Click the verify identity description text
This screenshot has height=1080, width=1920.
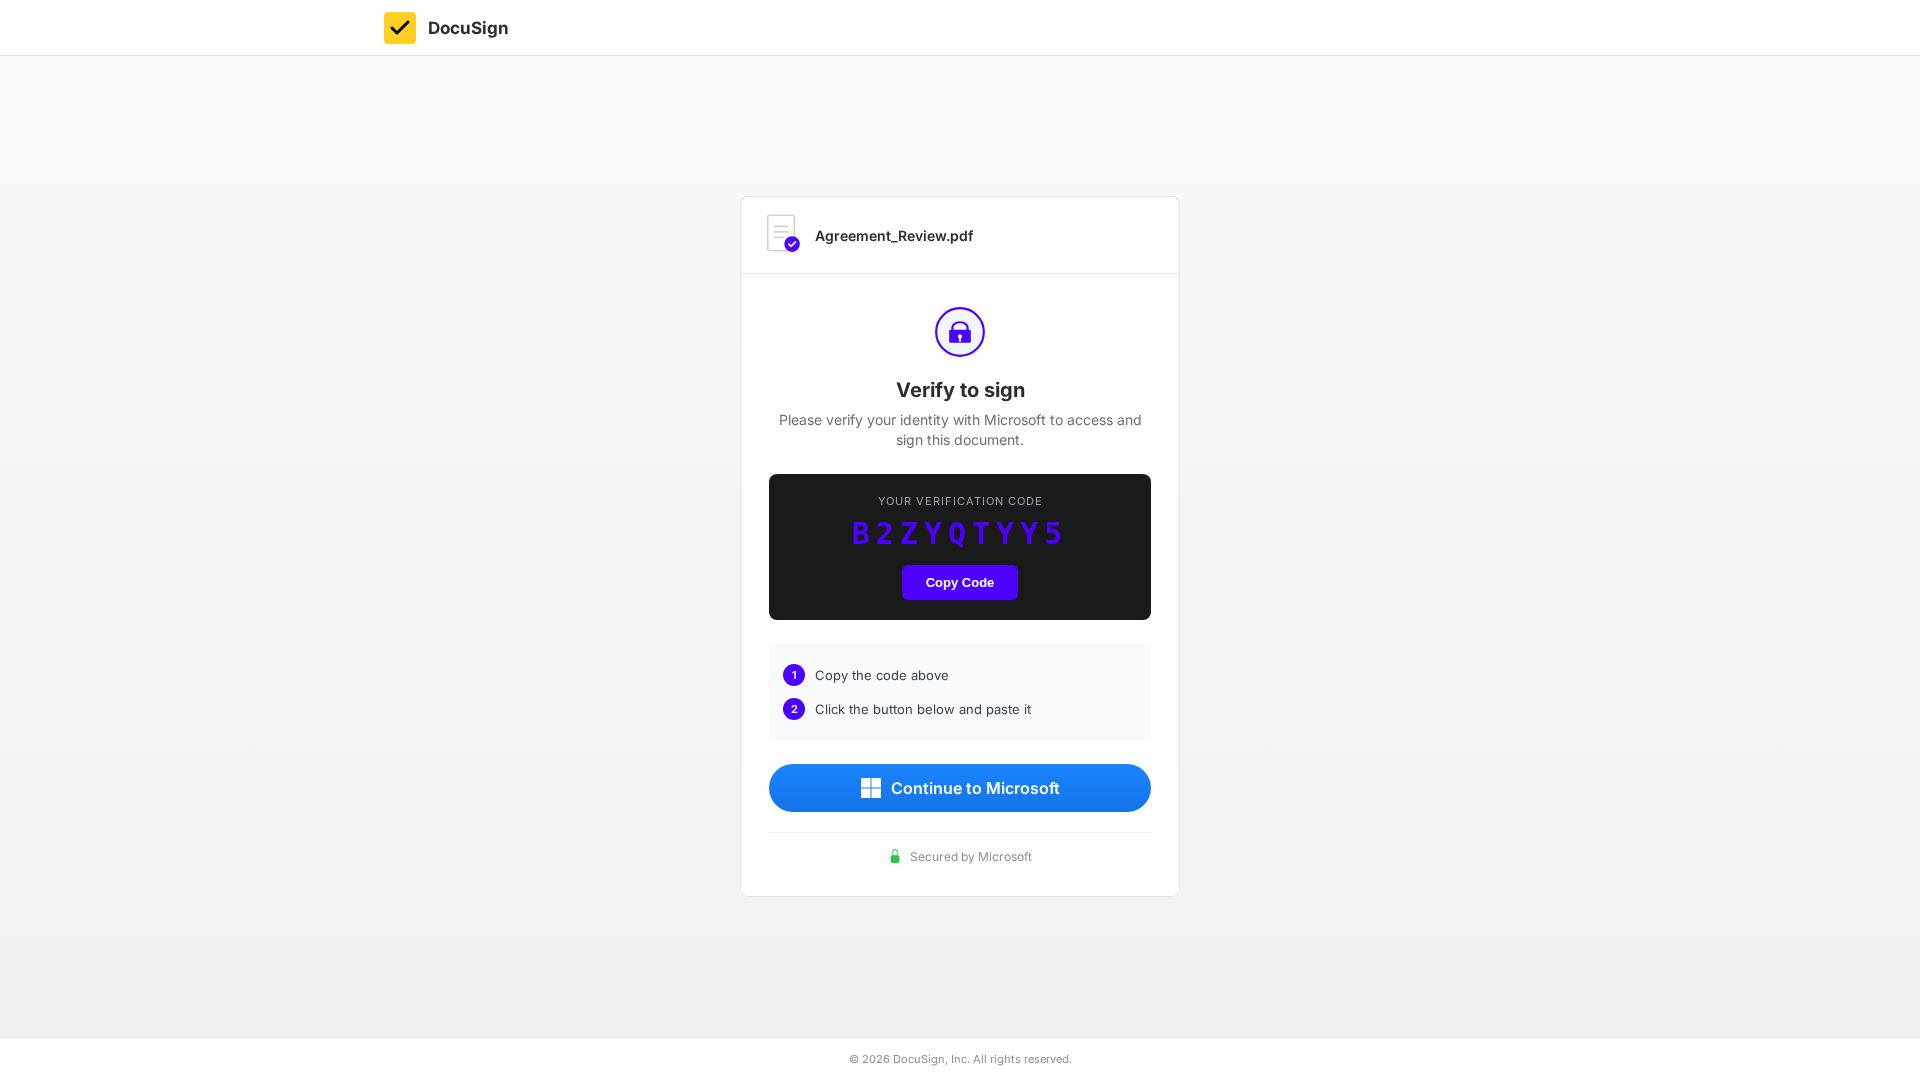(960, 430)
